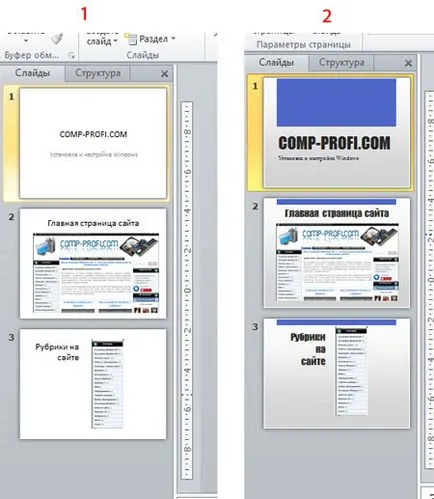434x499 pixels.
Task: Select left panel Главная страница сайта slide
Action: coord(93,264)
